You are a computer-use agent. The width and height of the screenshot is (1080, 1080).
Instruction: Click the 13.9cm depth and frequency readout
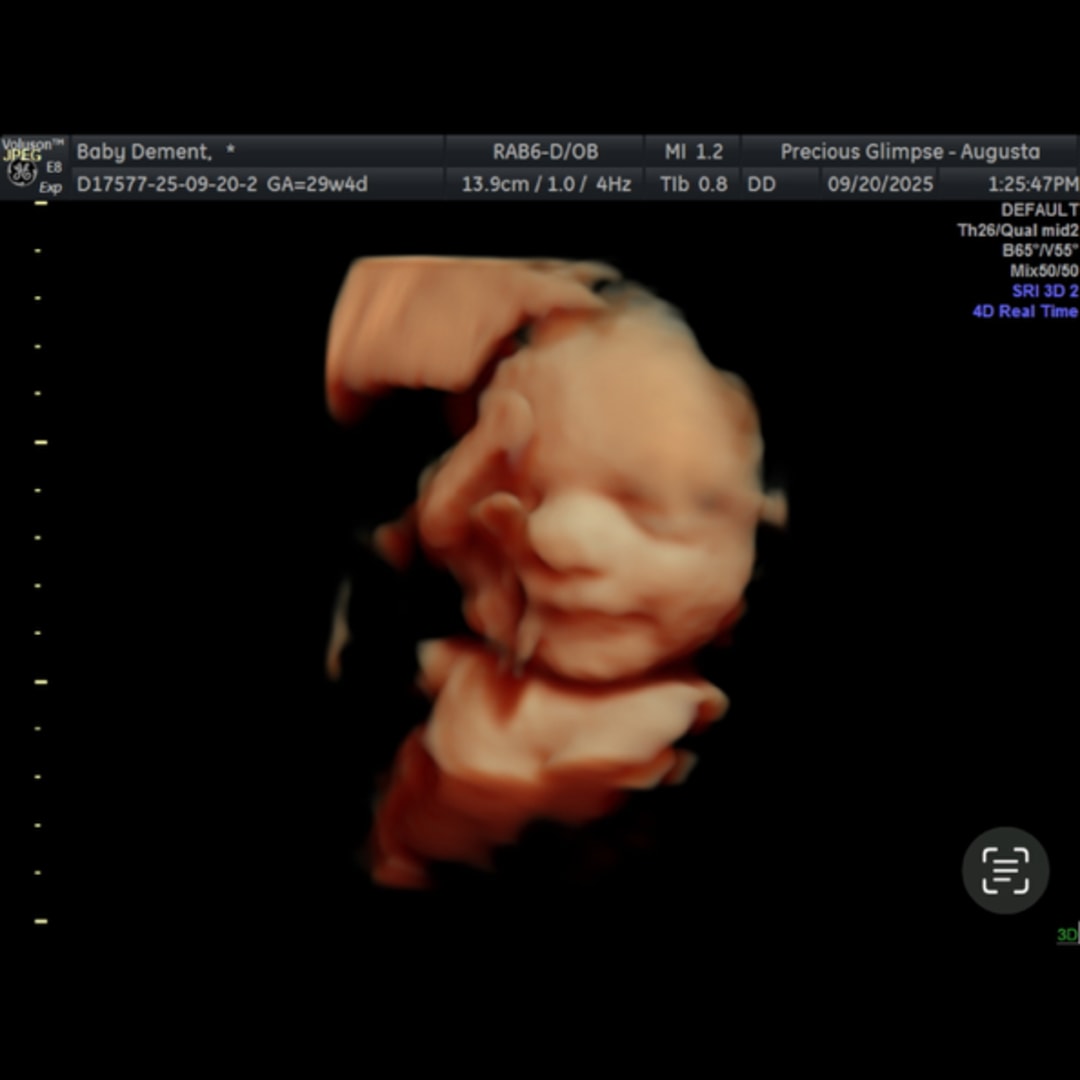(545, 184)
